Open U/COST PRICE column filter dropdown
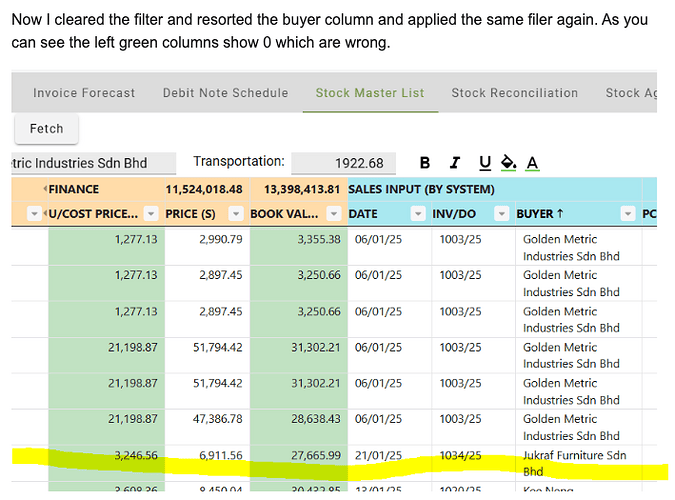675x500 pixels. pos(151,214)
